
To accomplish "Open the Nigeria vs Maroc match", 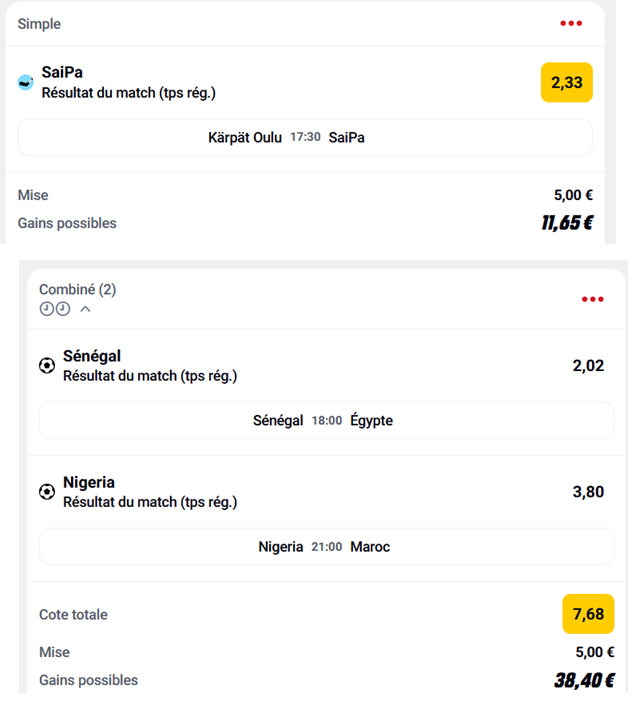I will click(x=327, y=546).
